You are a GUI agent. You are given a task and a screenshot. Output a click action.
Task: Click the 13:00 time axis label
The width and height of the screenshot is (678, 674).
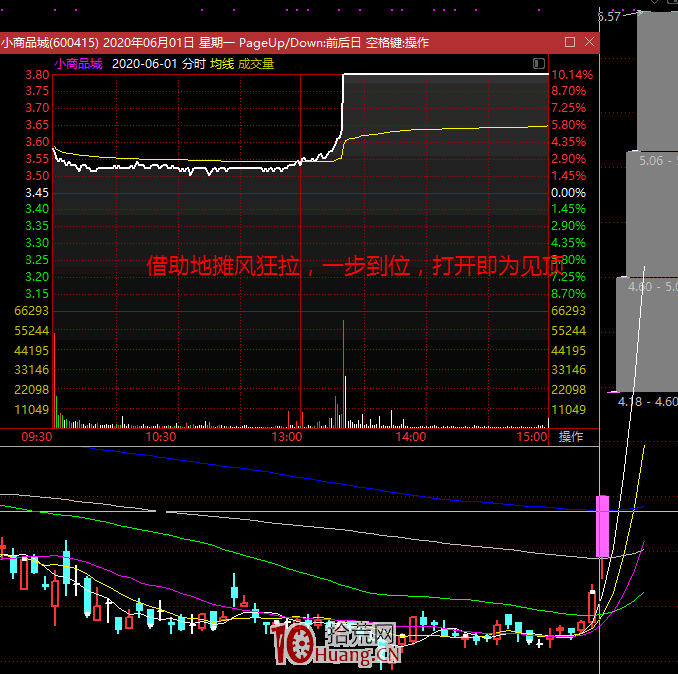point(287,437)
